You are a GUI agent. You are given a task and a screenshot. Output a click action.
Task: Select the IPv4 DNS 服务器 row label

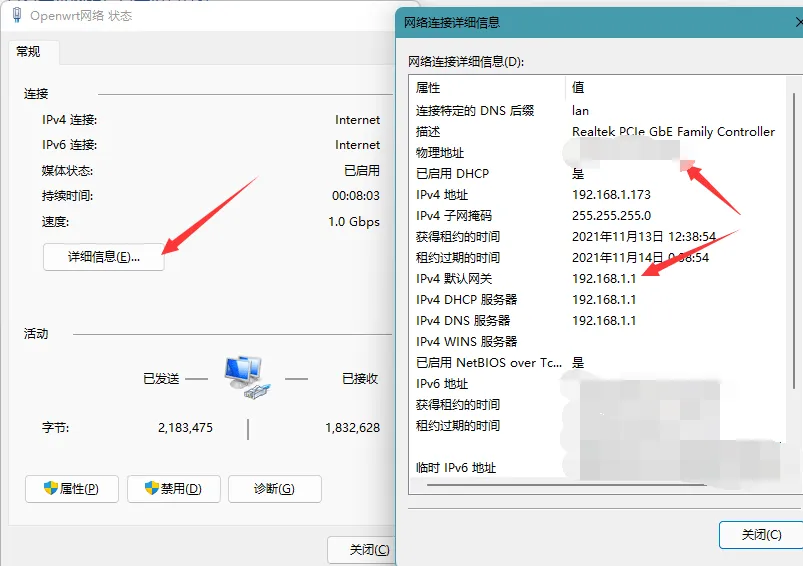pos(463,321)
